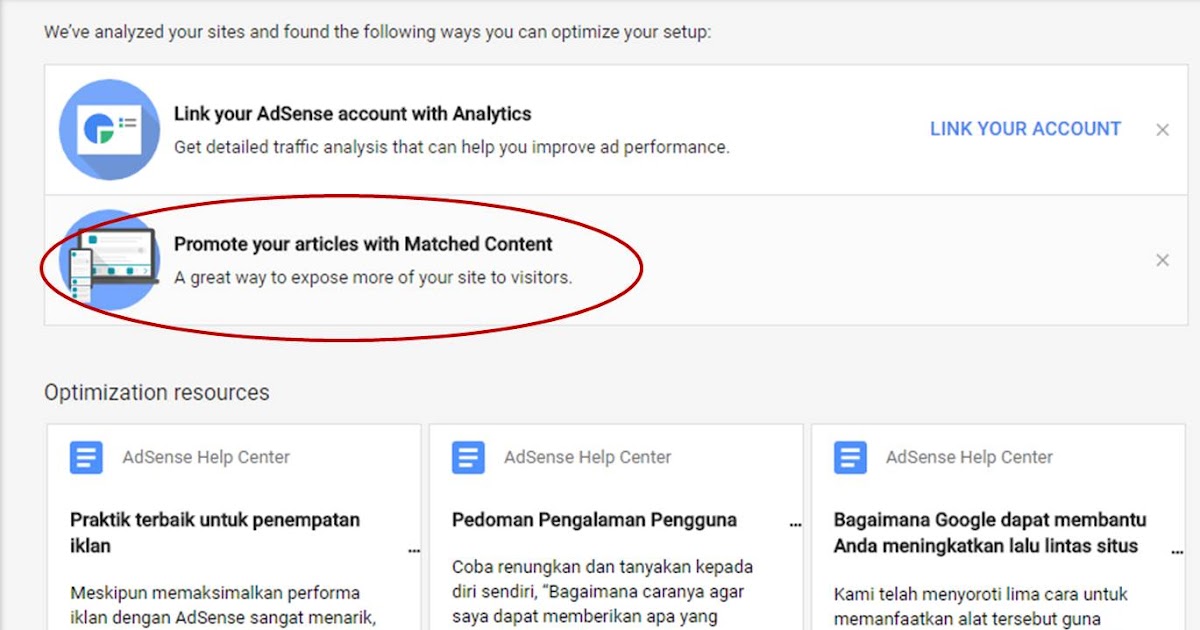This screenshot has width=1200, height=630.
Task: Open the Bagaimana Google dapat membantu article
Action: pos(988,533)
